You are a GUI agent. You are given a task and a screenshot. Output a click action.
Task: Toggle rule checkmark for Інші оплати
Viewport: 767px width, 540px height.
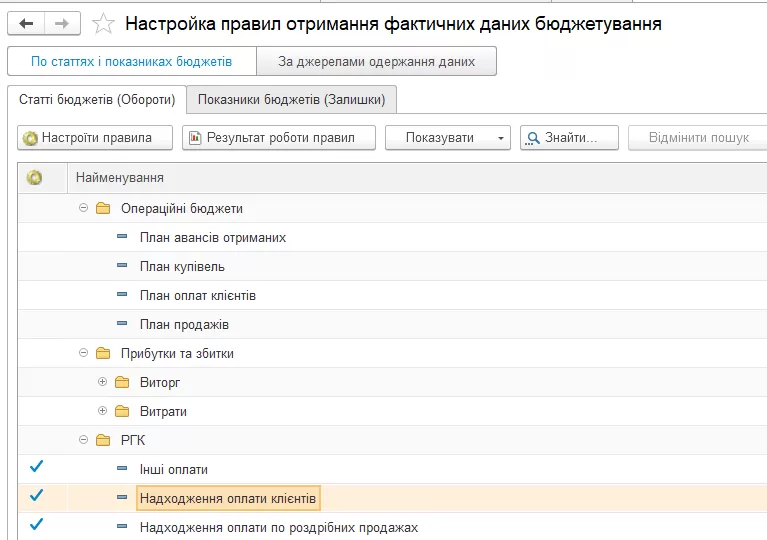point(36,467)
